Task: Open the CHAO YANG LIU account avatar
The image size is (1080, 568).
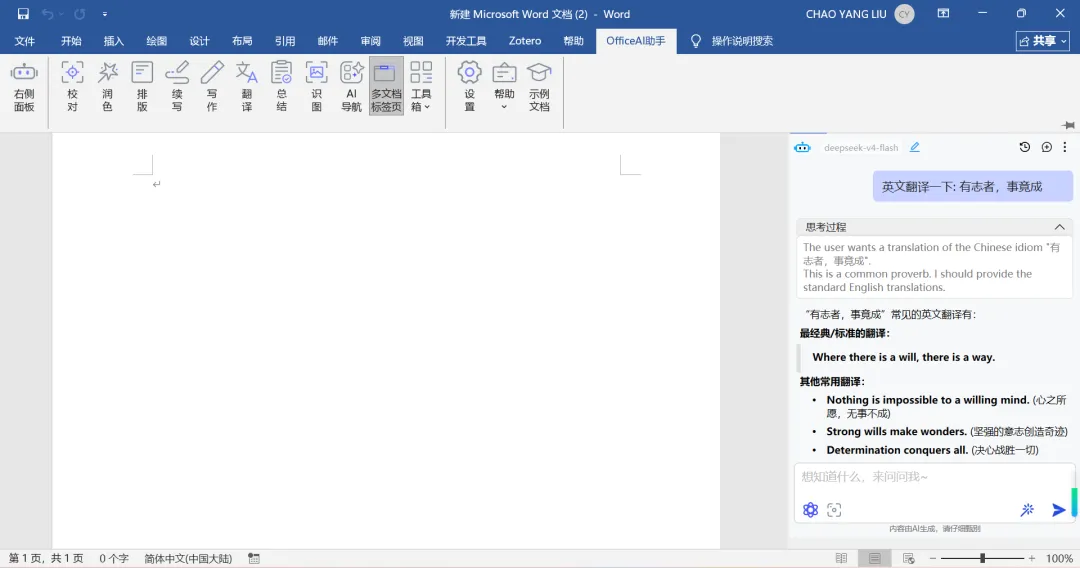Action: point(904,14)
